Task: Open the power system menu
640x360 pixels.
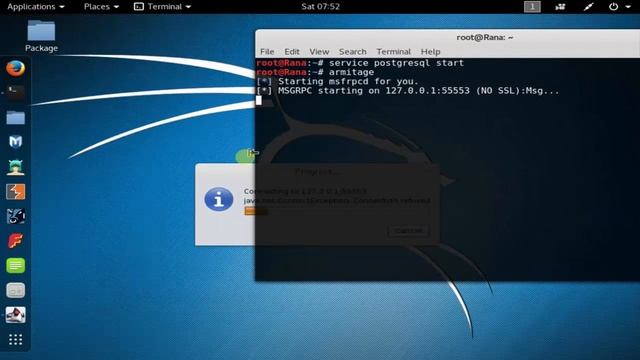Action: (619, 7)
